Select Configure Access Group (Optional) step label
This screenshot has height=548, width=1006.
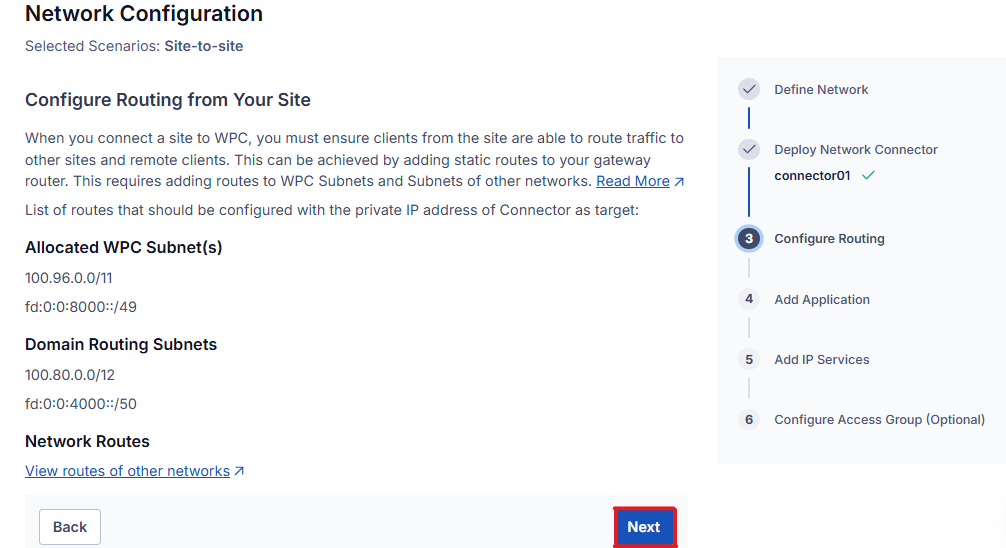(x=879, y=420)
